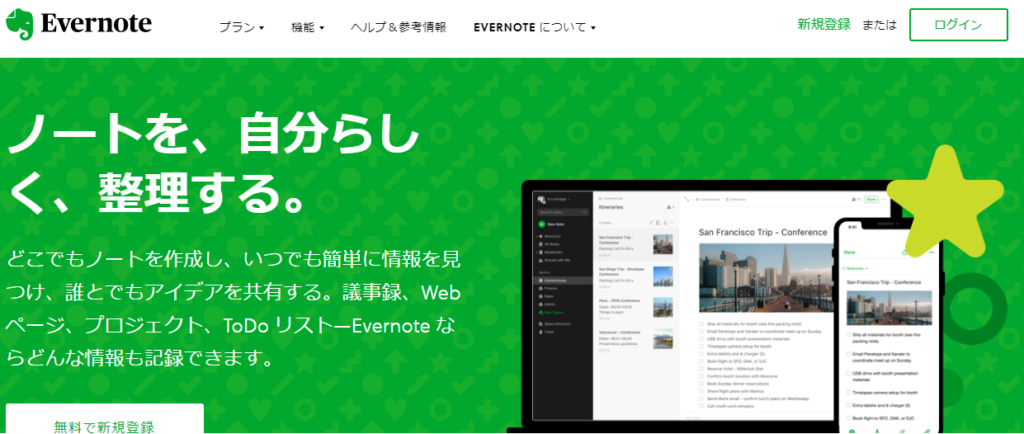Check 'Extra tablets and & charger' on laptop
This screenshot has height=434, width=1024.
[x=701, y=353]
